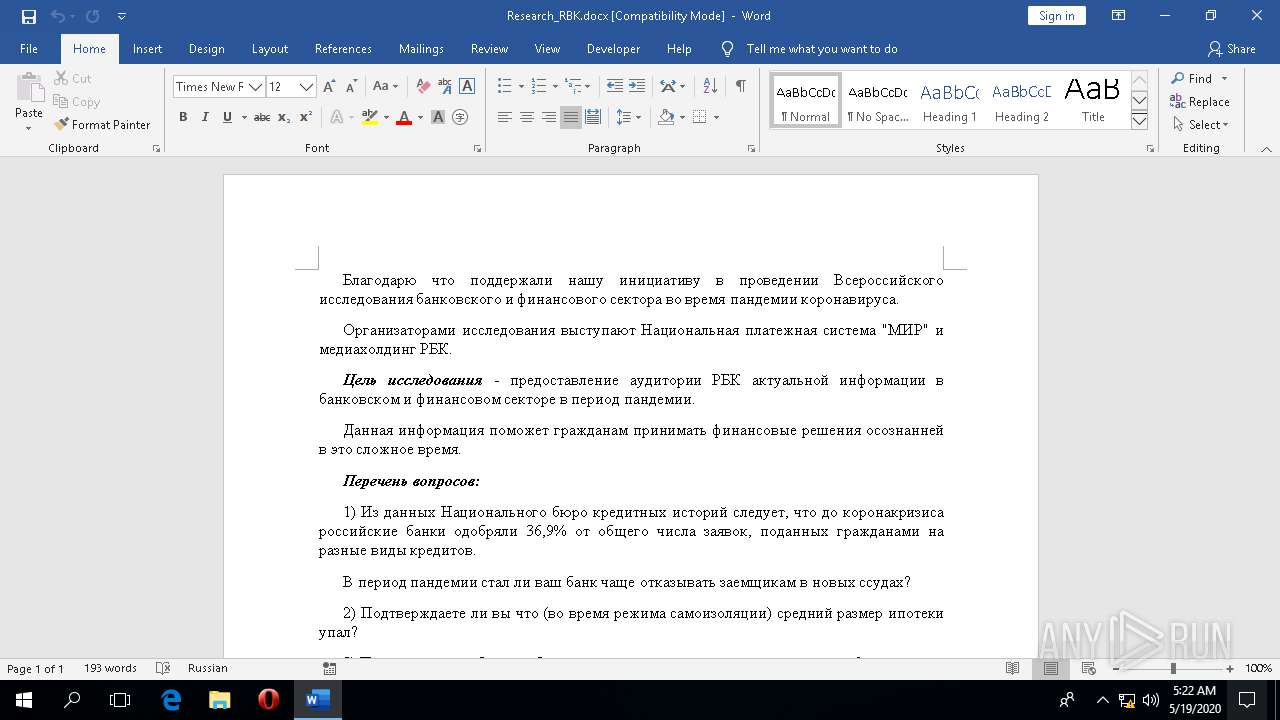Expand the Bullets list dropdown arrow
The width and height of the screenshot is (1280, 720).
click(520, 87)
